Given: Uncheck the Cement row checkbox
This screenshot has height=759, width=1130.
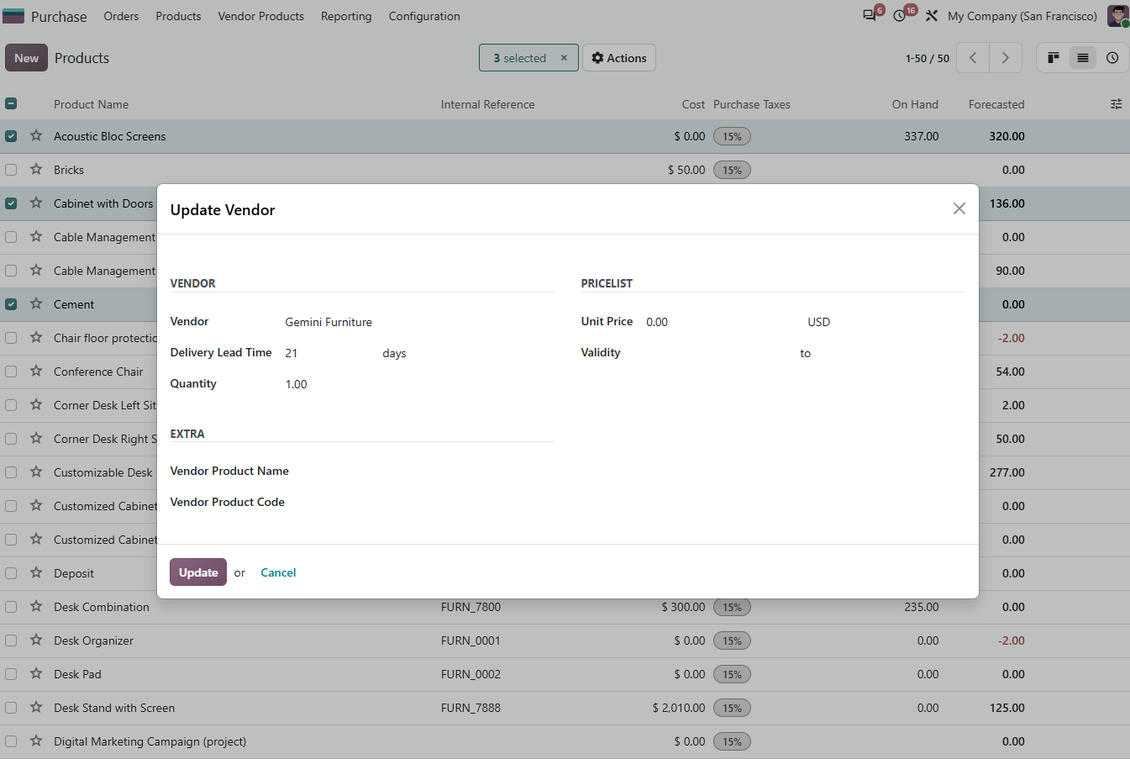Looking at the screenshot, I should point(11,304).
